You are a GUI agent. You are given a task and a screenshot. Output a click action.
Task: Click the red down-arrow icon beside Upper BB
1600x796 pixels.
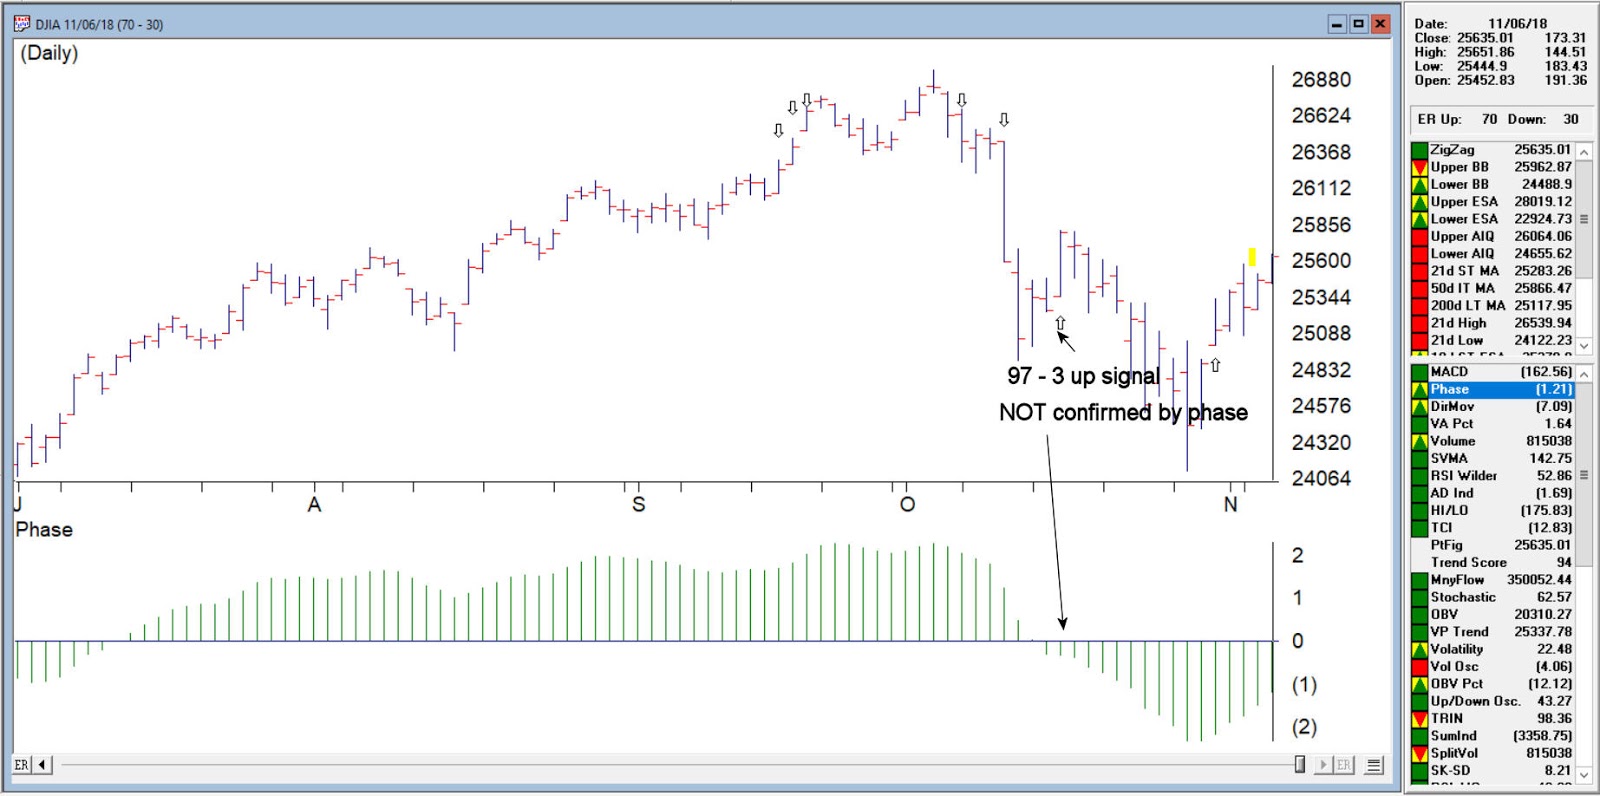pos(1419,167)
